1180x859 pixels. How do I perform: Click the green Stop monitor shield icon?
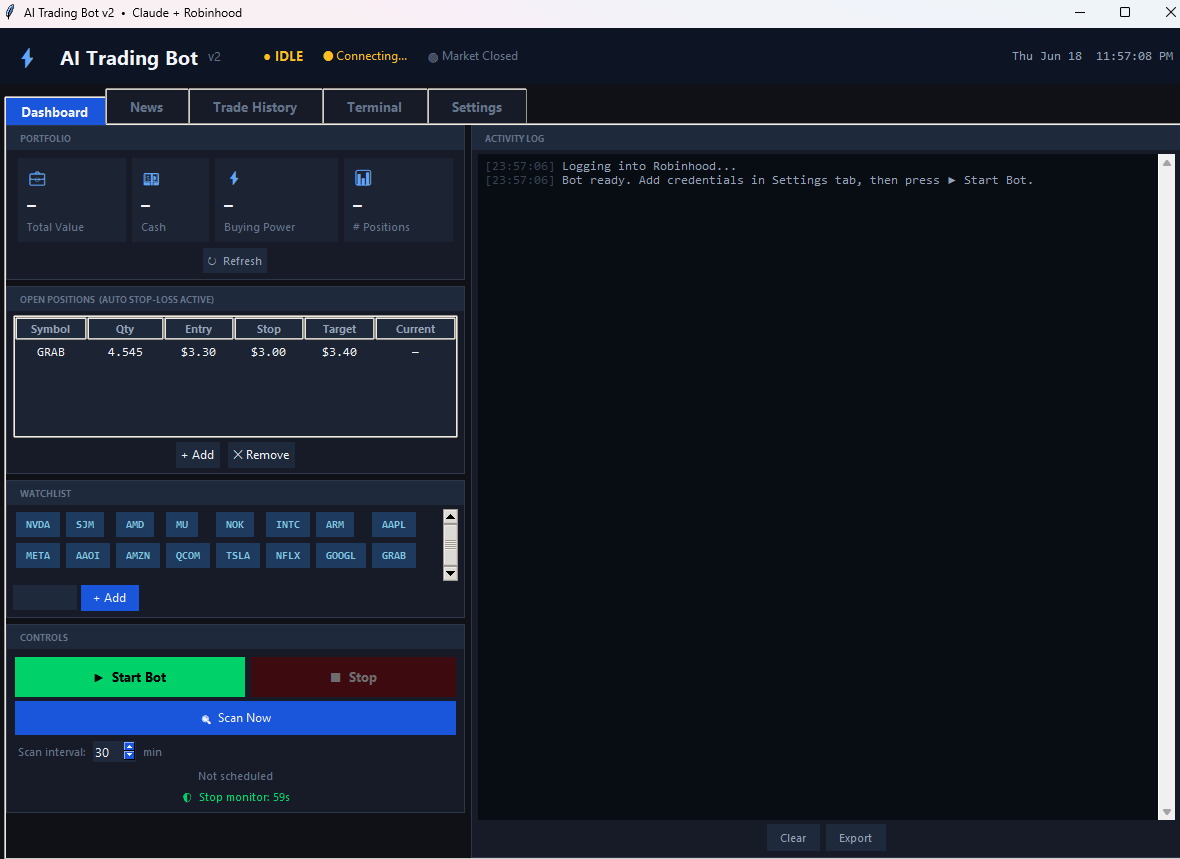(187, 797)
